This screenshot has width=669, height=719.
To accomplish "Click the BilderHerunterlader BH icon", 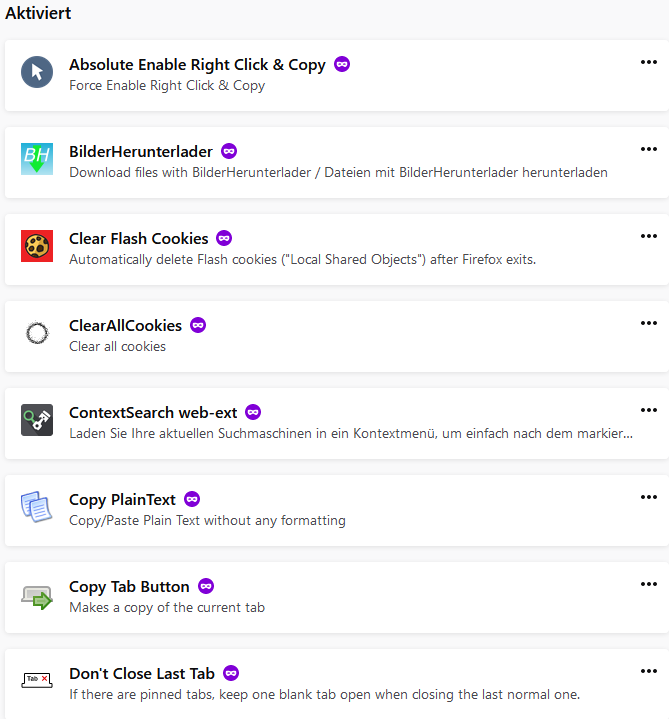I will click(x=37, y=160).
